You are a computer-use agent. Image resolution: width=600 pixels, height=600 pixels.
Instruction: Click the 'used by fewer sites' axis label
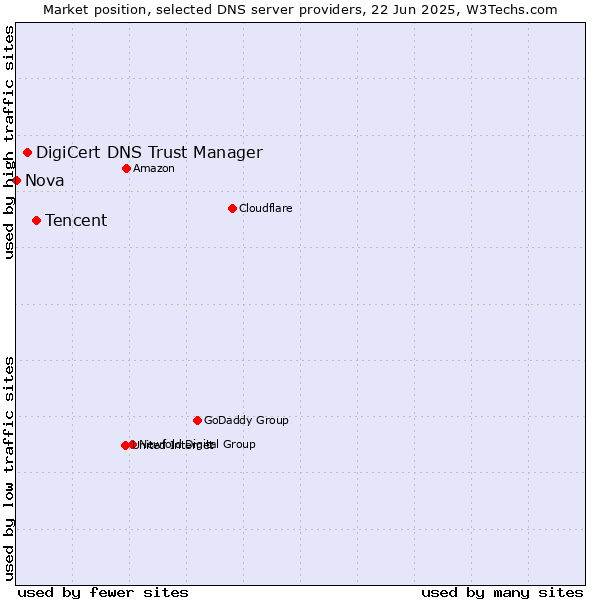103,593
